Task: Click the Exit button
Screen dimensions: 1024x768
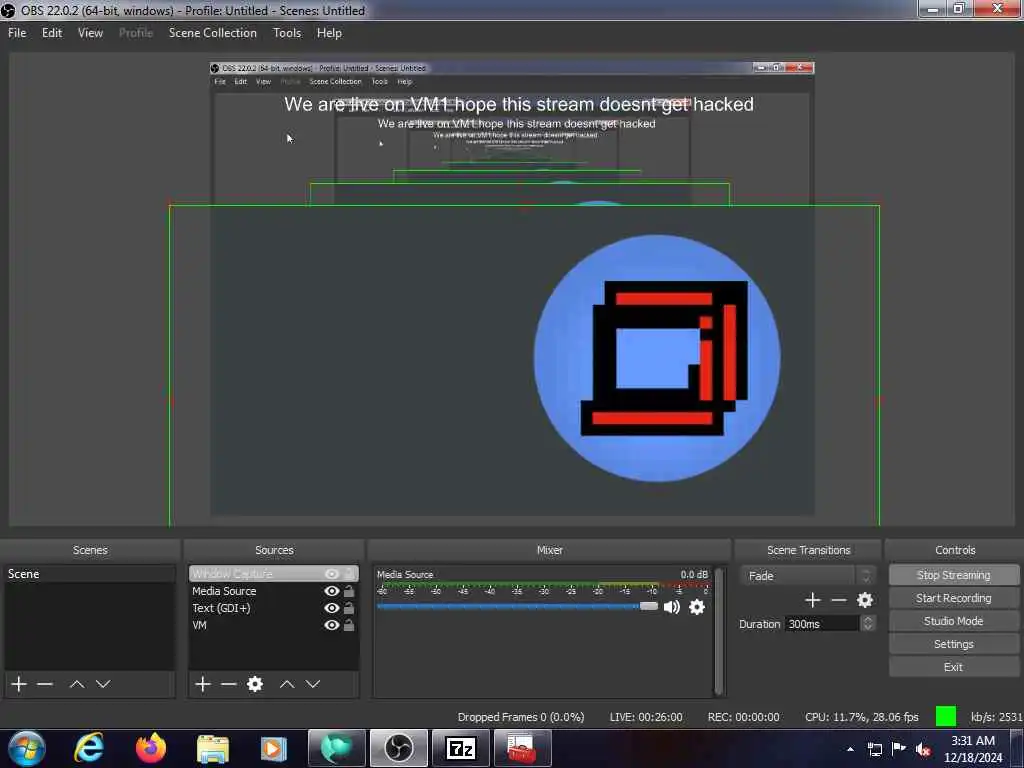Action: click(x=953, y=667)
